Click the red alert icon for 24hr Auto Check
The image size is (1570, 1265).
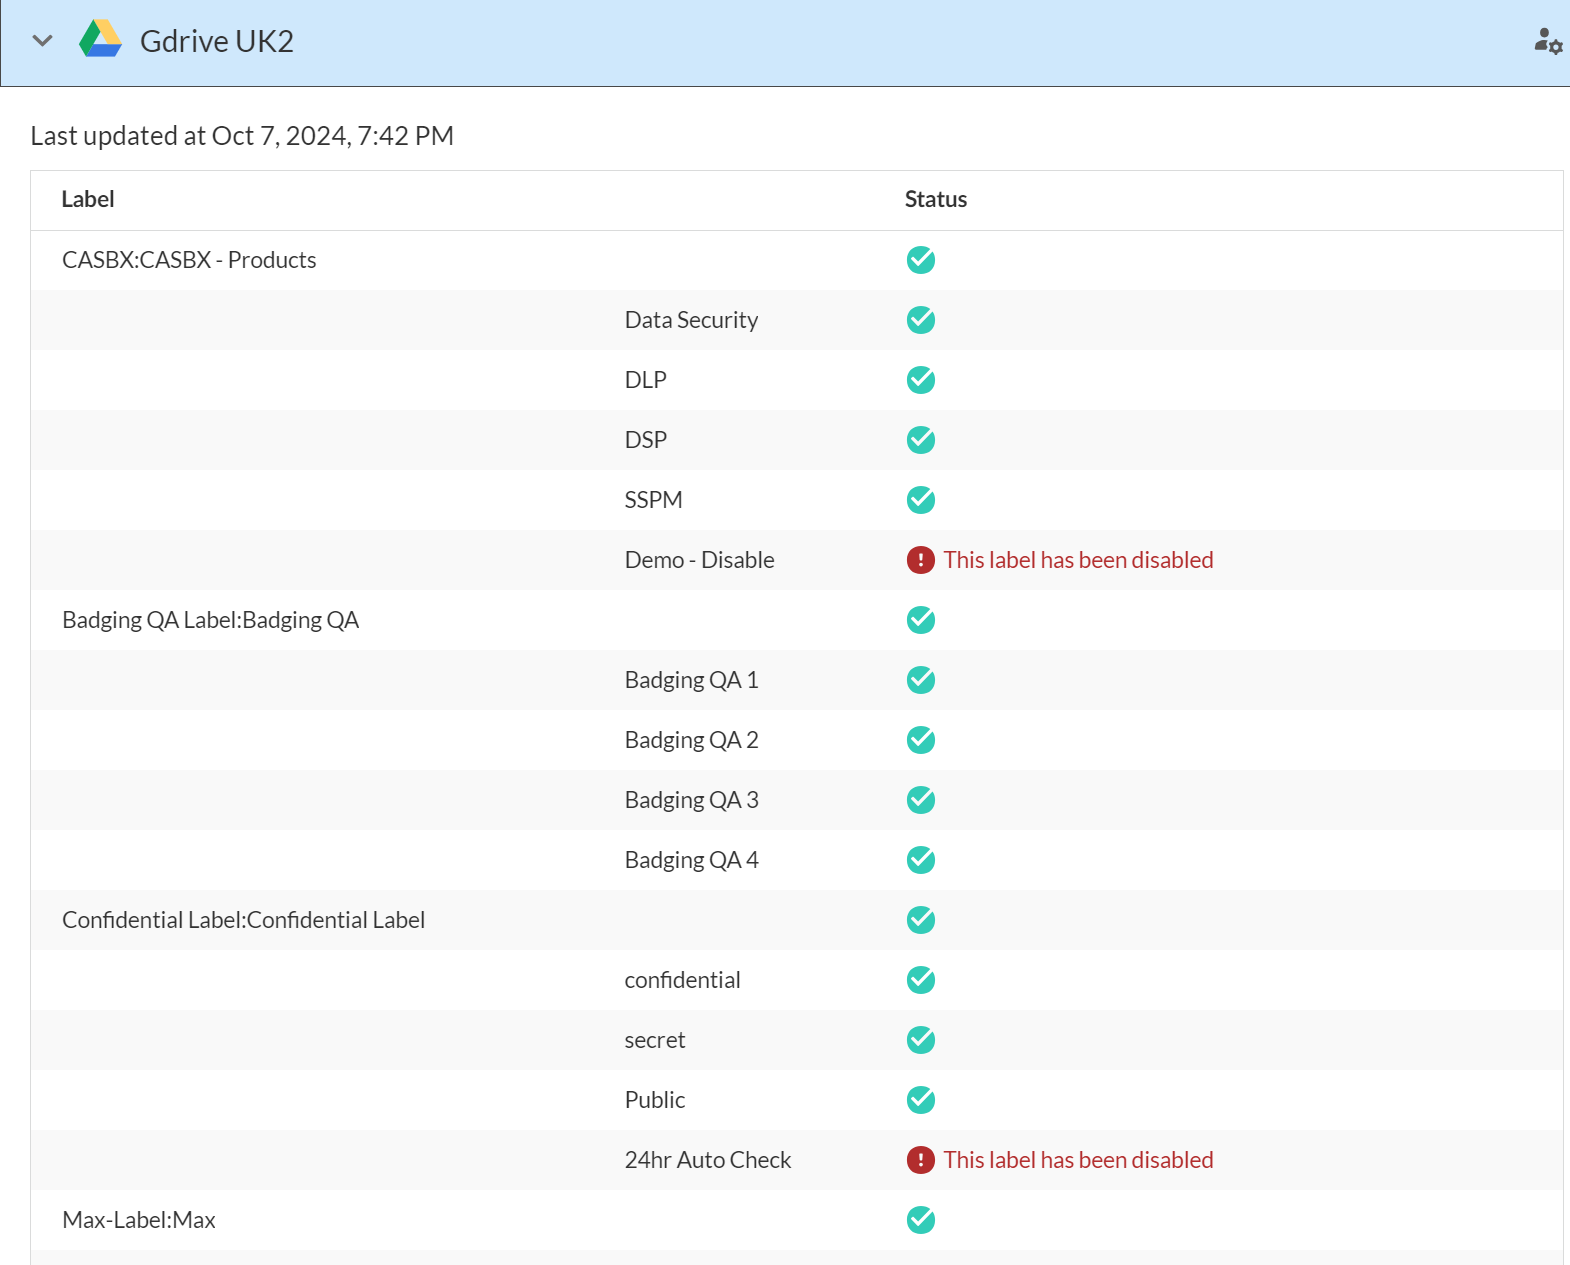[920, 1160]
